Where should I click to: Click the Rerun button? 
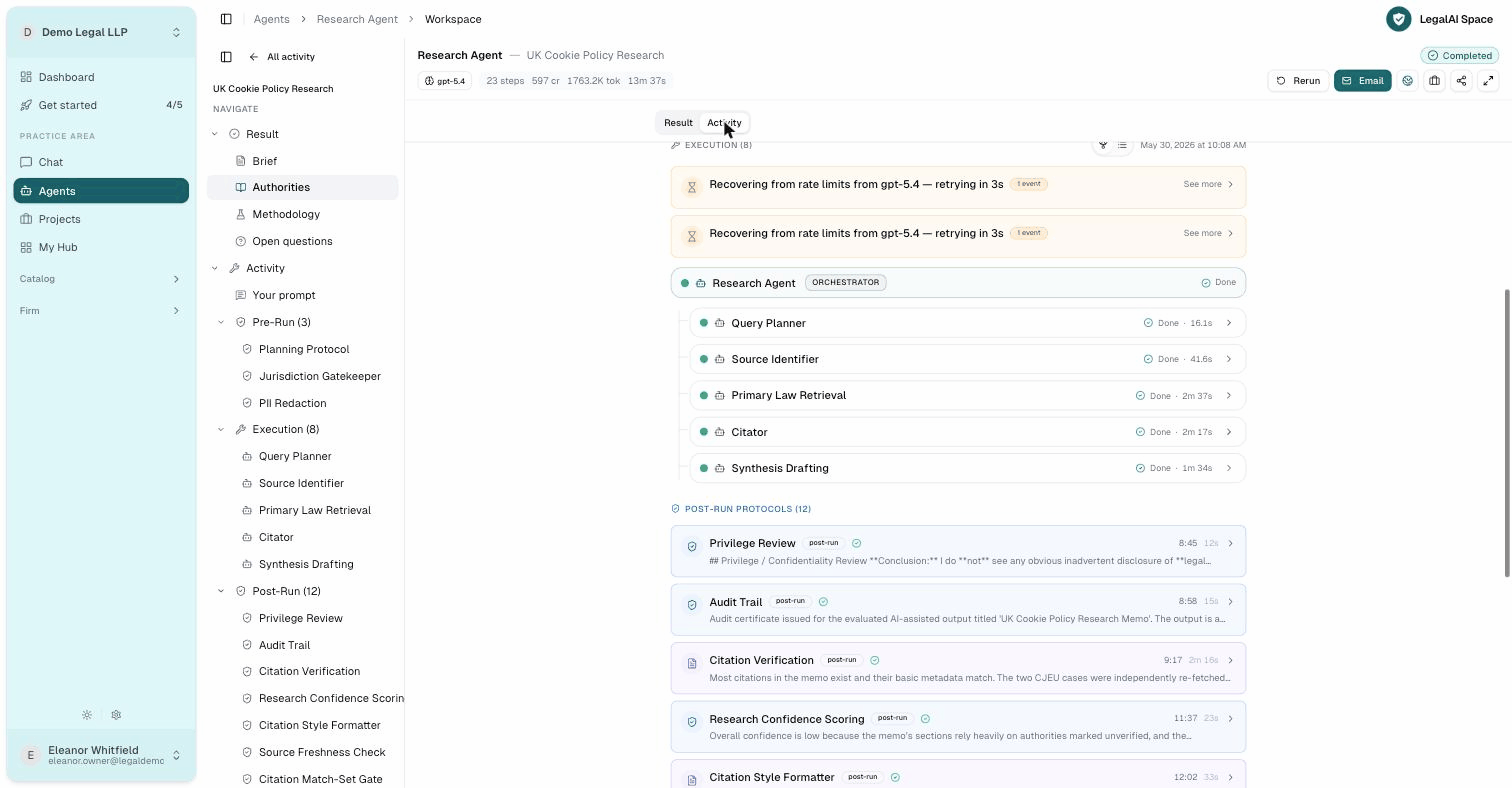(x=1298, y=81)
